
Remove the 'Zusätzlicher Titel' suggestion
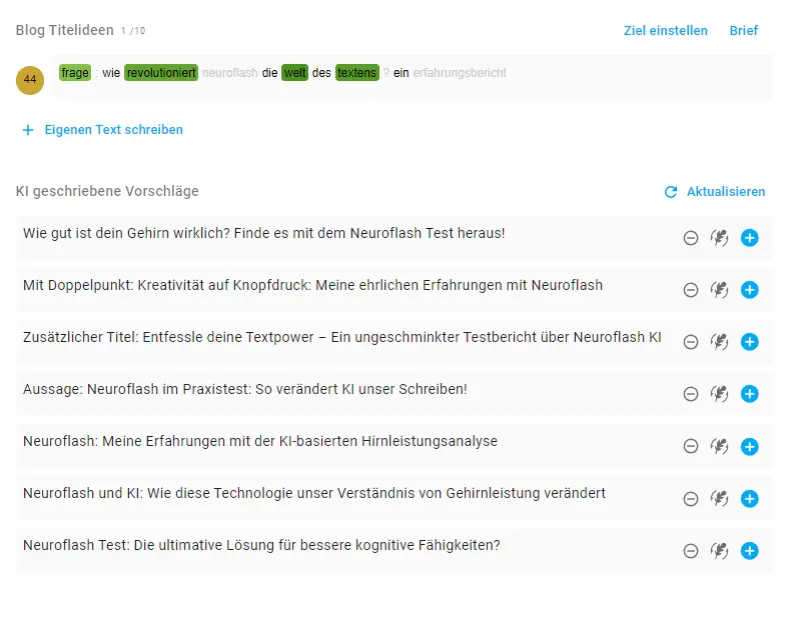[690, 342]
